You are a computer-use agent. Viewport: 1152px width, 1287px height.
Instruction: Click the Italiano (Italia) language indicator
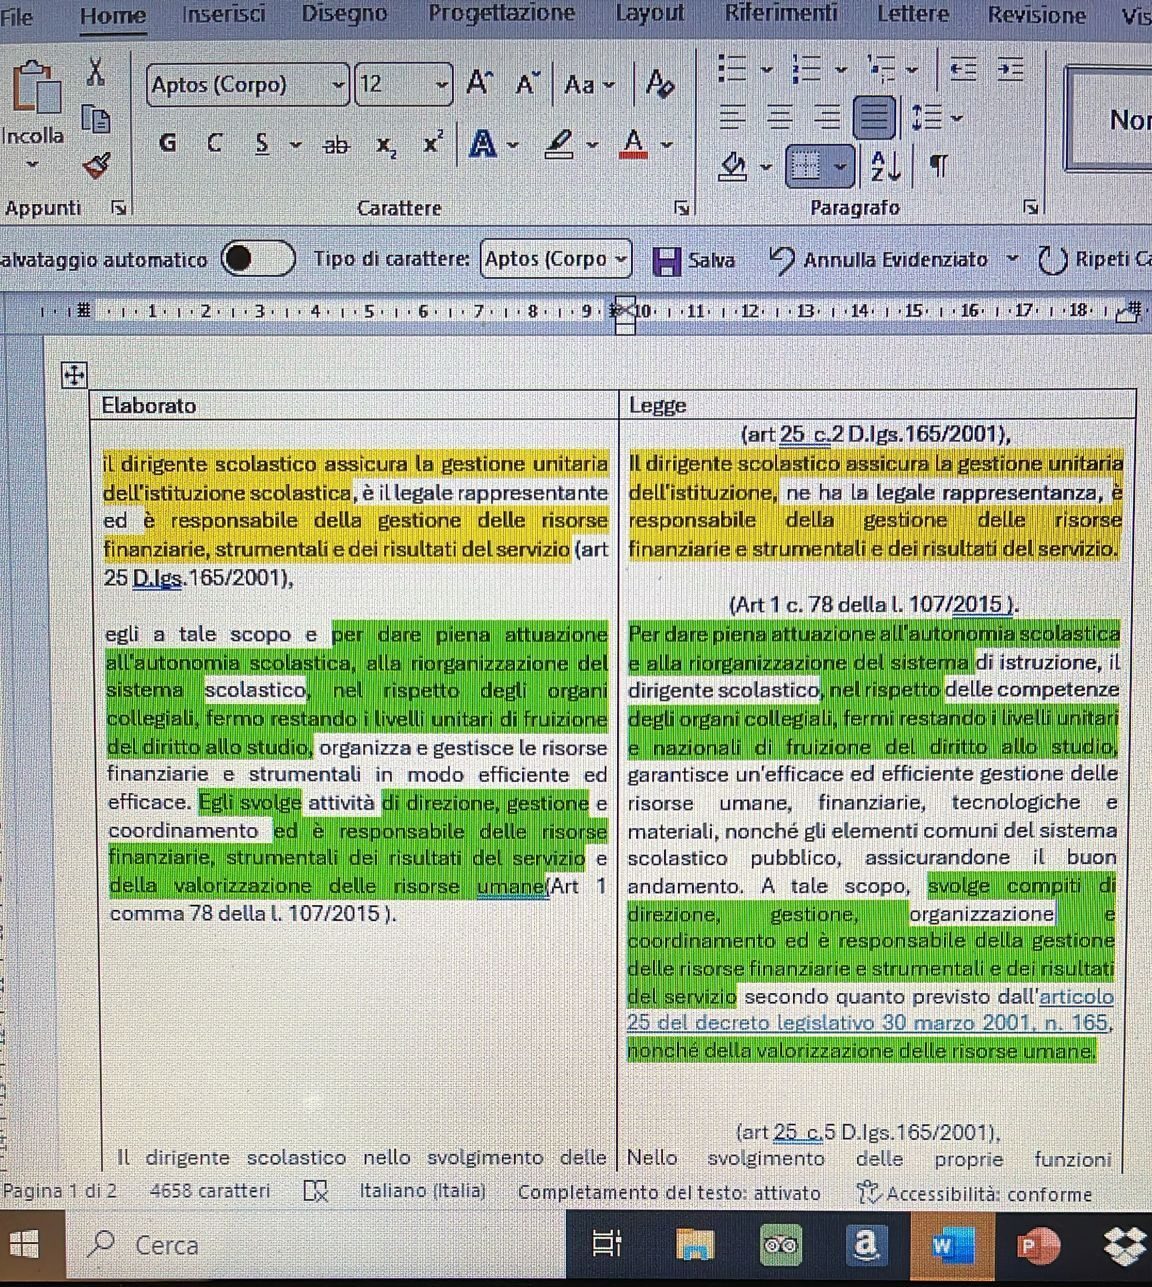[422, 1192]
